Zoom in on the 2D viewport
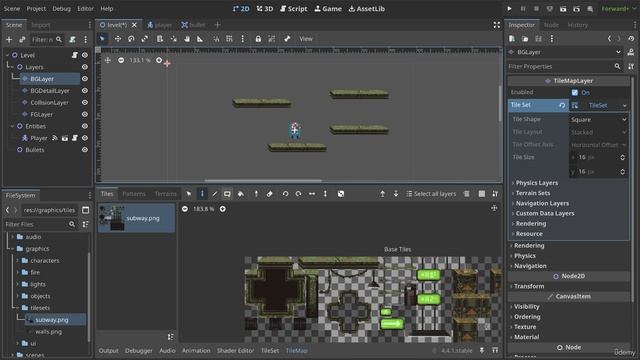Image resolution: width=640 pixels, height=360 pixels. tap(159, 60)
